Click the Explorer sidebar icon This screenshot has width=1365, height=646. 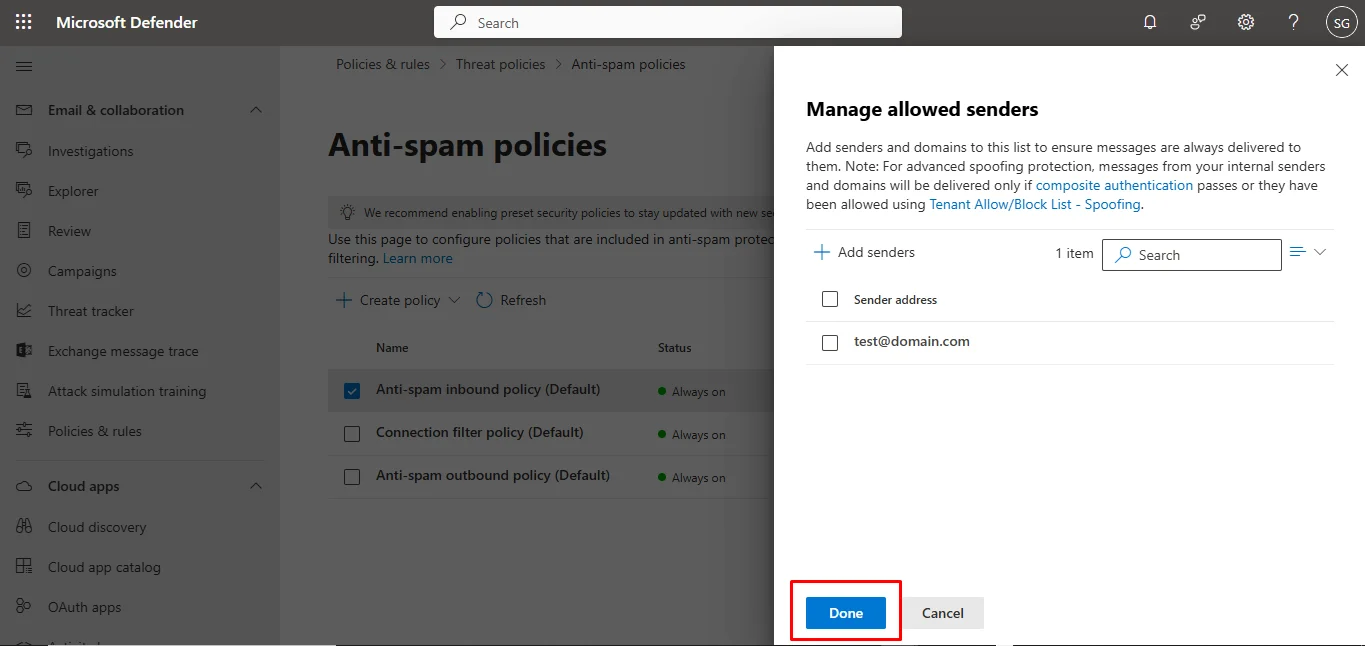[25, 190]
